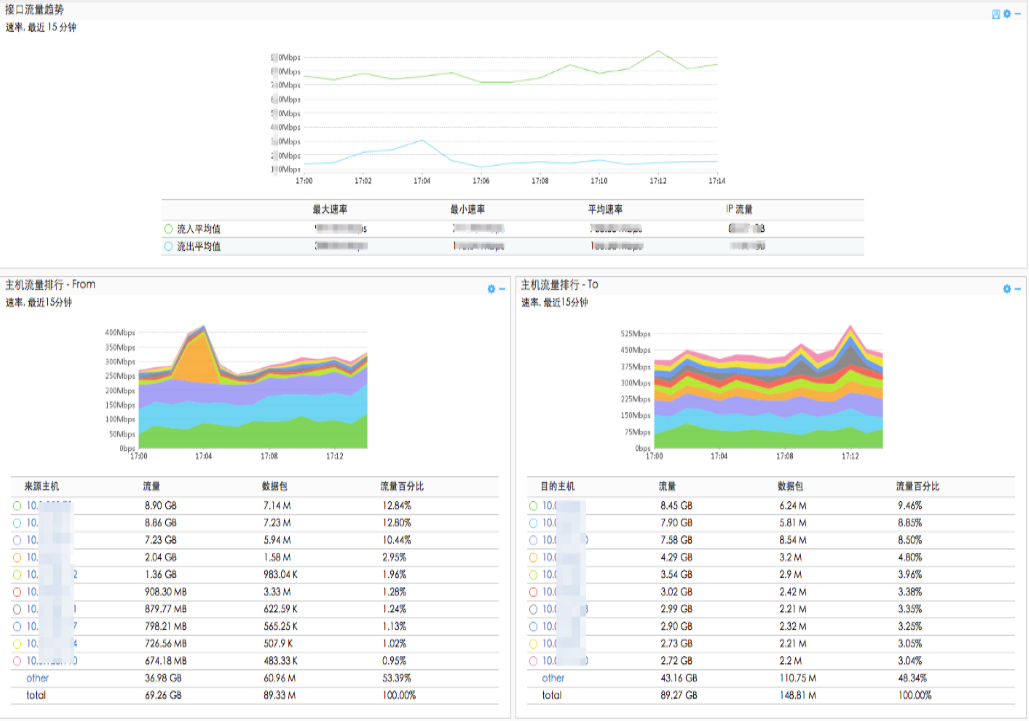This screenshot has width=1029, height=721.
Task: Click yellow circle of 726.56 MB source row
Action: (17, 644)
